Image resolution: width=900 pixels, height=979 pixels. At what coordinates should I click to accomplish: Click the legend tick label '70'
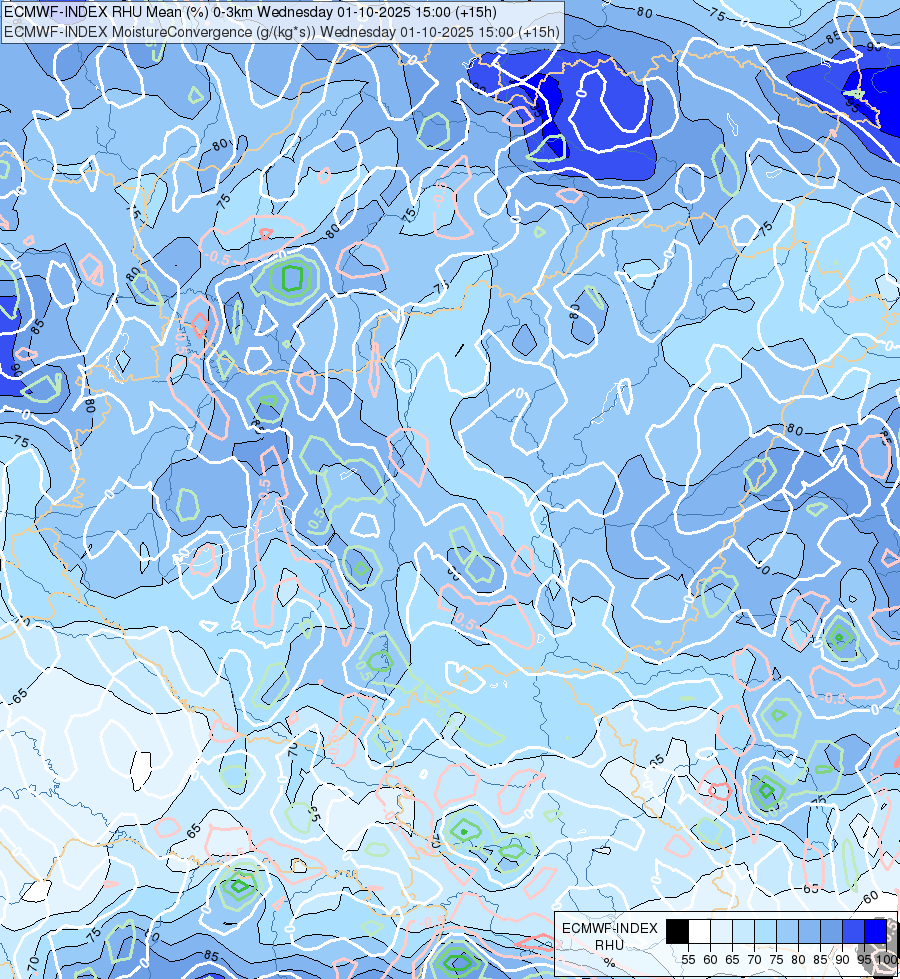pyautogui.click(x=754, y=960)
